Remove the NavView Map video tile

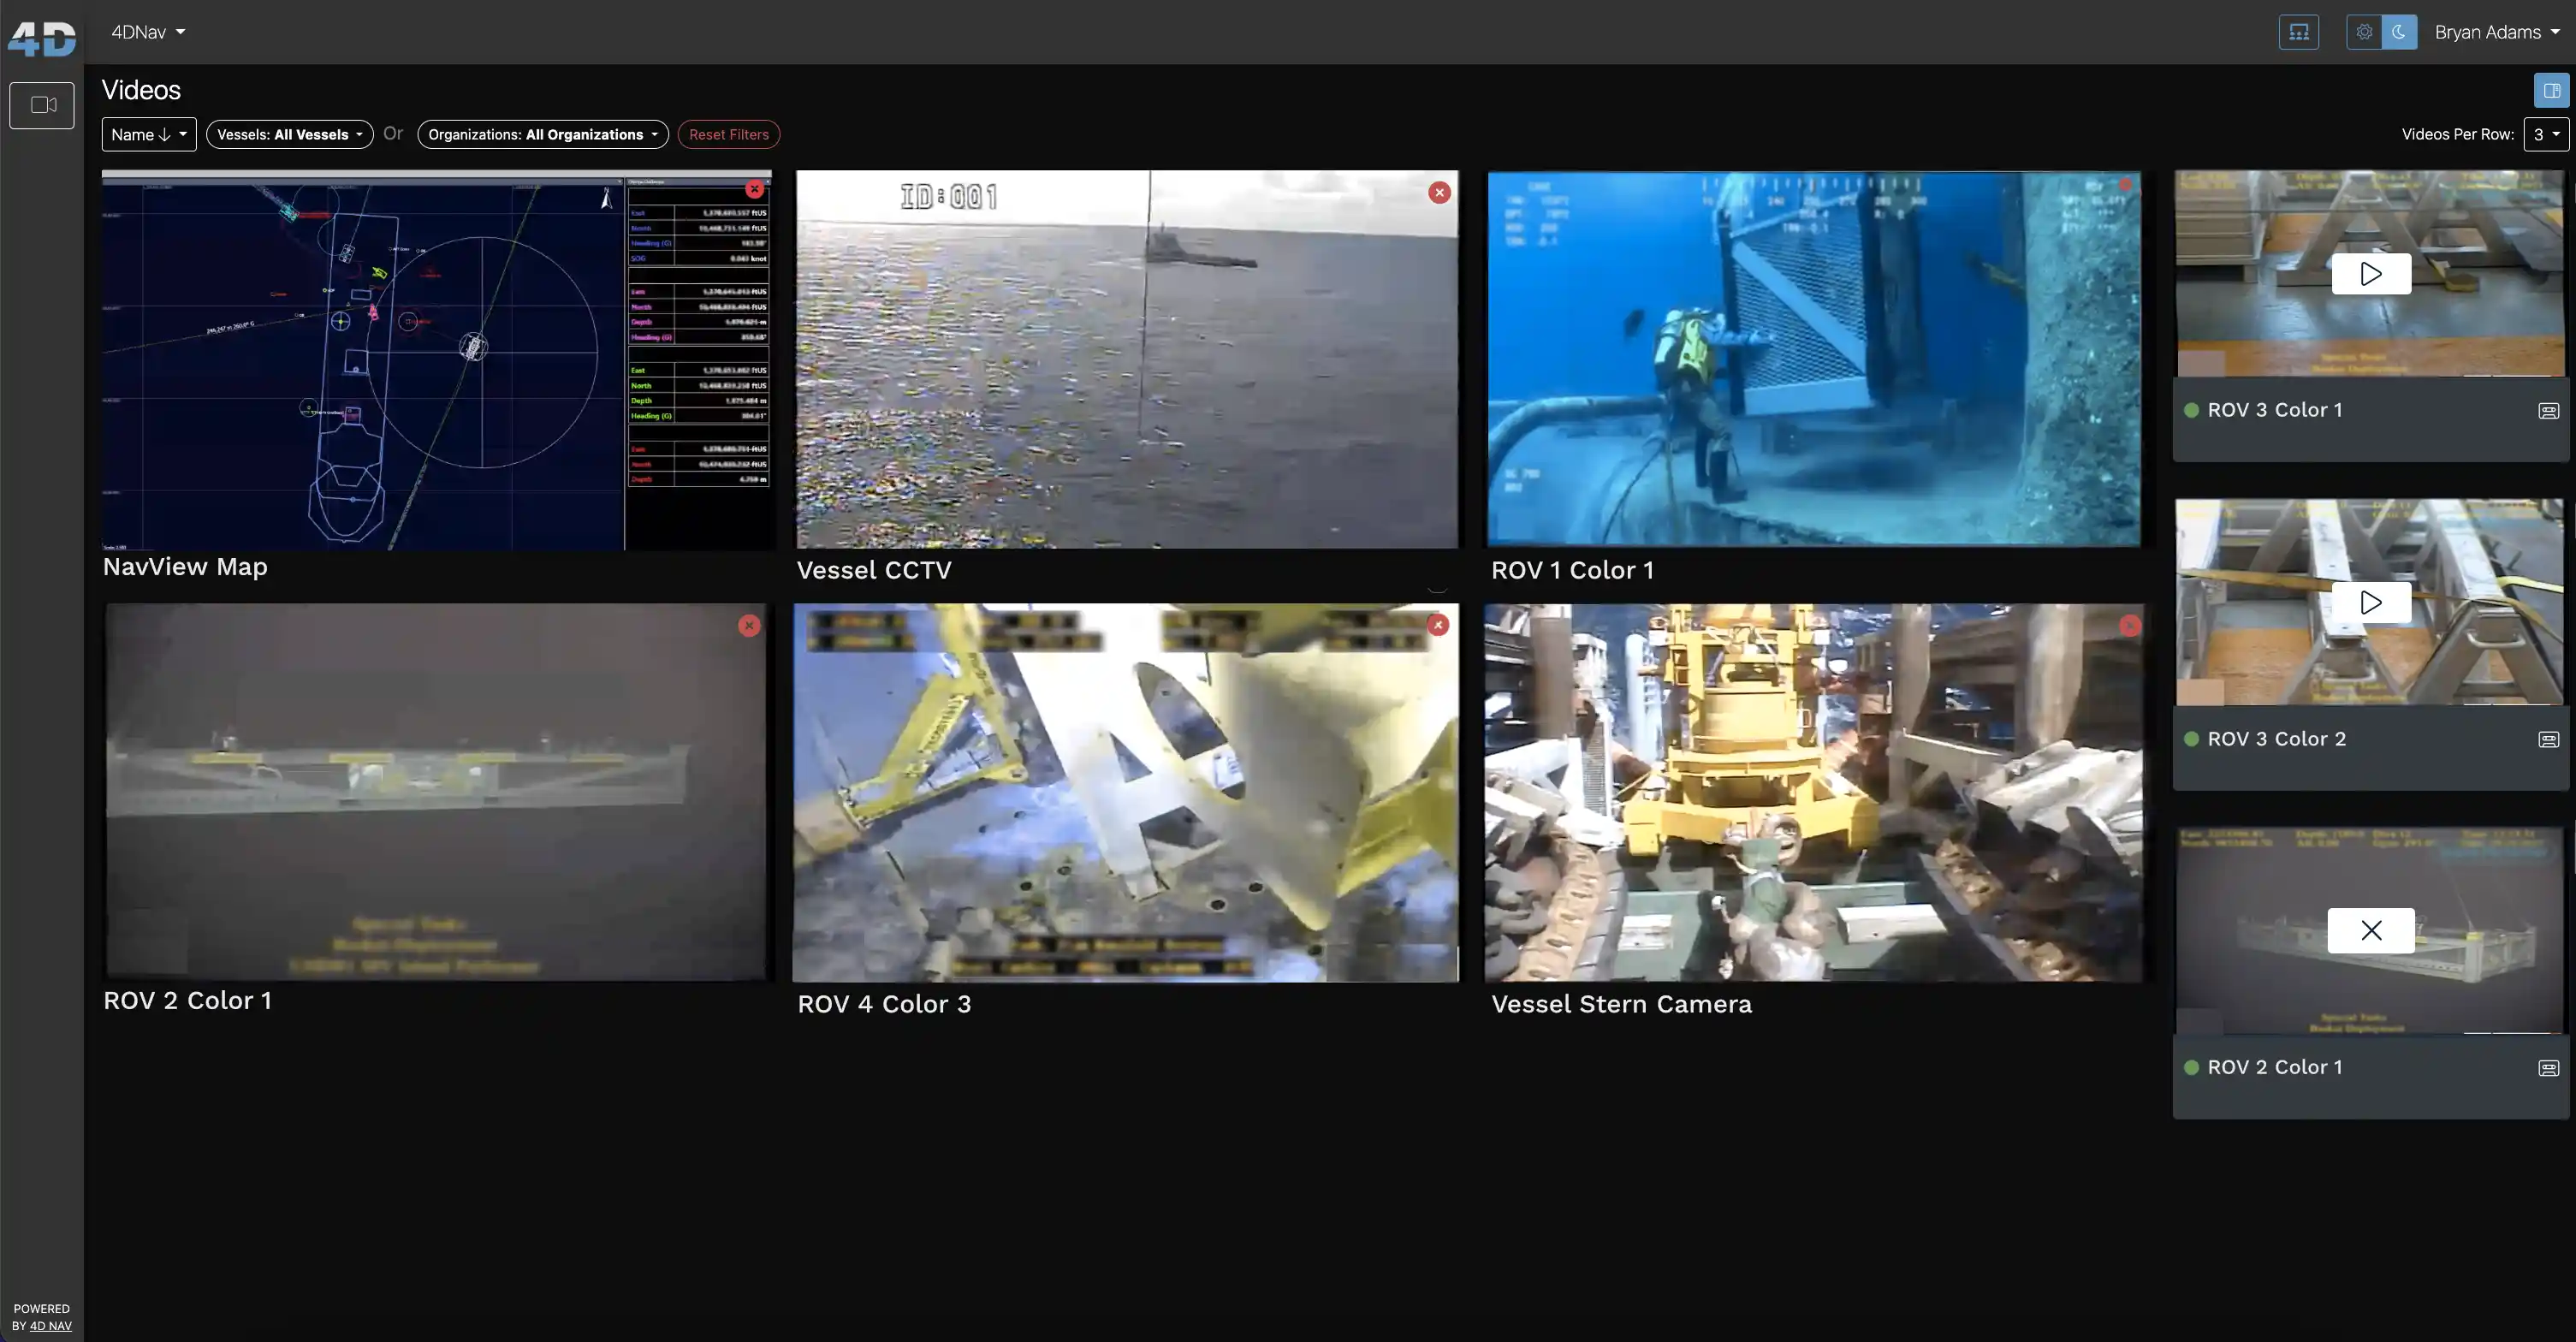pyautogui.click(x=754, y=189)
